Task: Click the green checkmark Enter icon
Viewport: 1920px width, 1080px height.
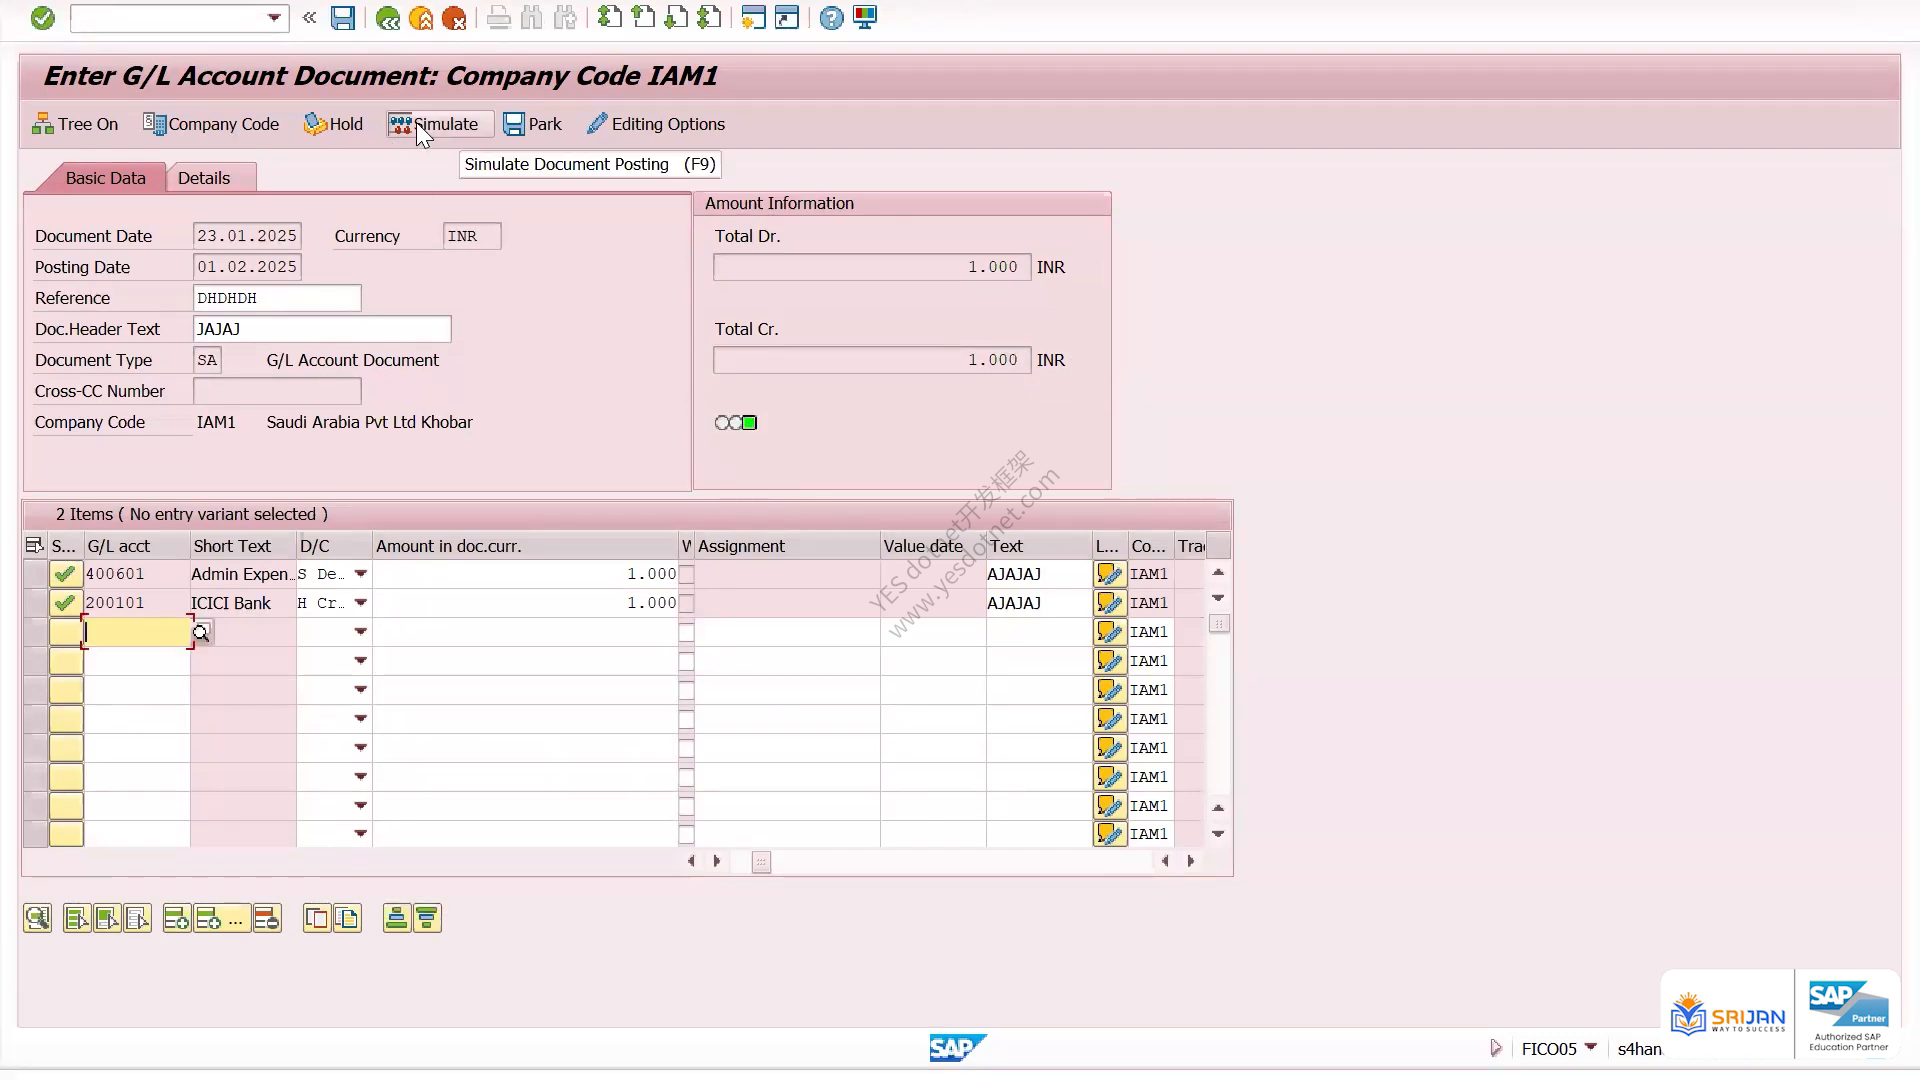Action: click(x=42, y=18)
